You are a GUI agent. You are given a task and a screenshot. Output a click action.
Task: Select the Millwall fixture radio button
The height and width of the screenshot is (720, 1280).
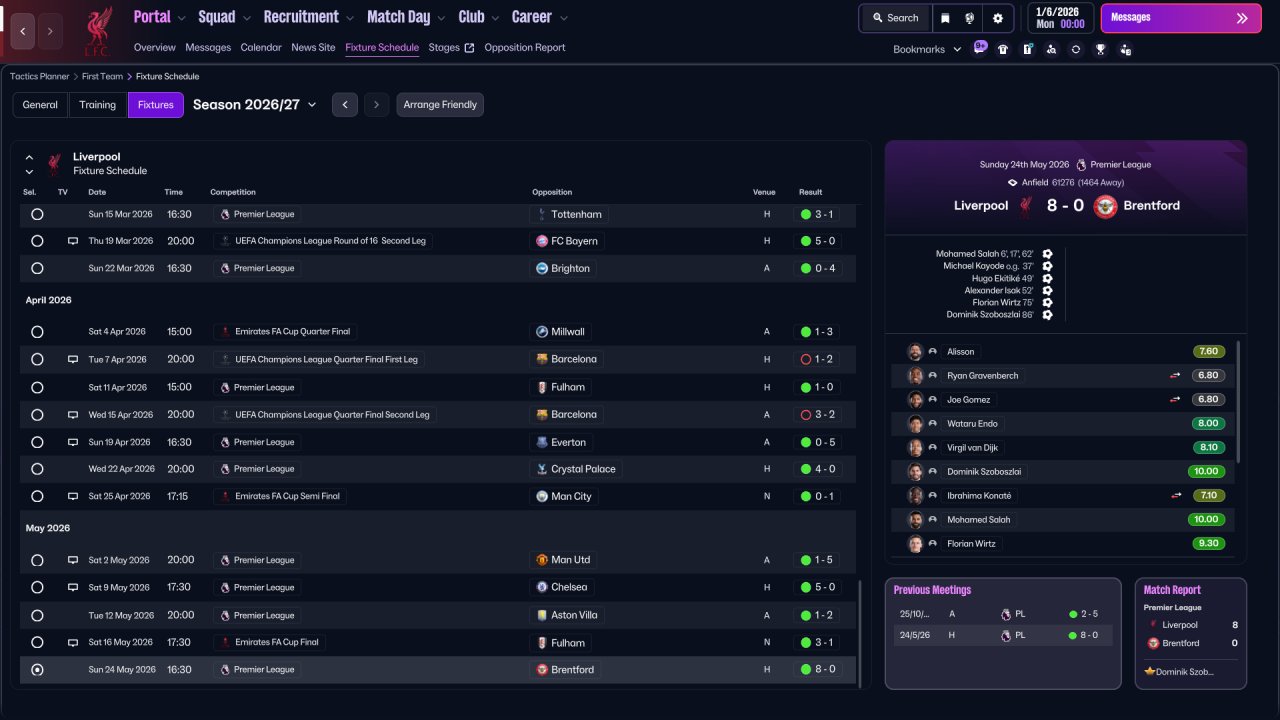[x=37, y=332]
